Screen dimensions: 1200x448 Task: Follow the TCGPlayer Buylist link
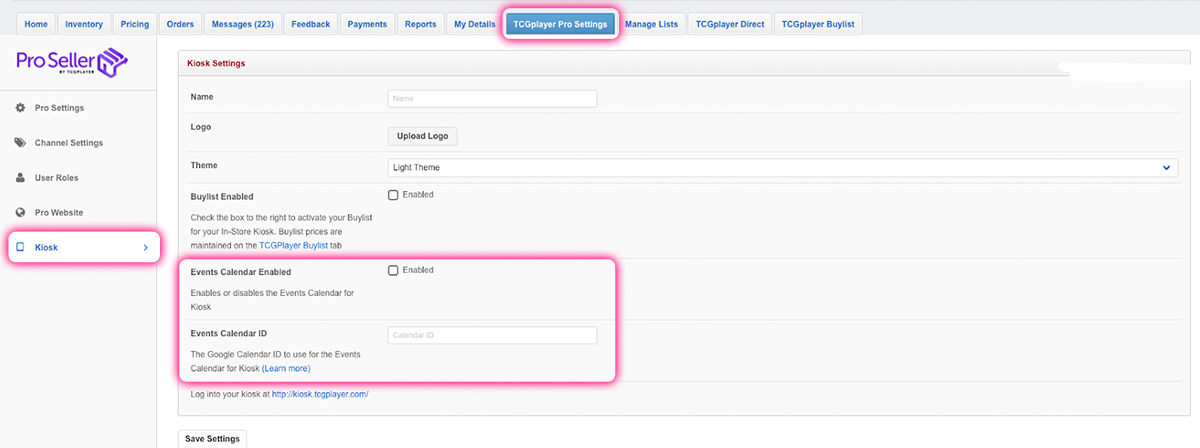coord(293,244)
